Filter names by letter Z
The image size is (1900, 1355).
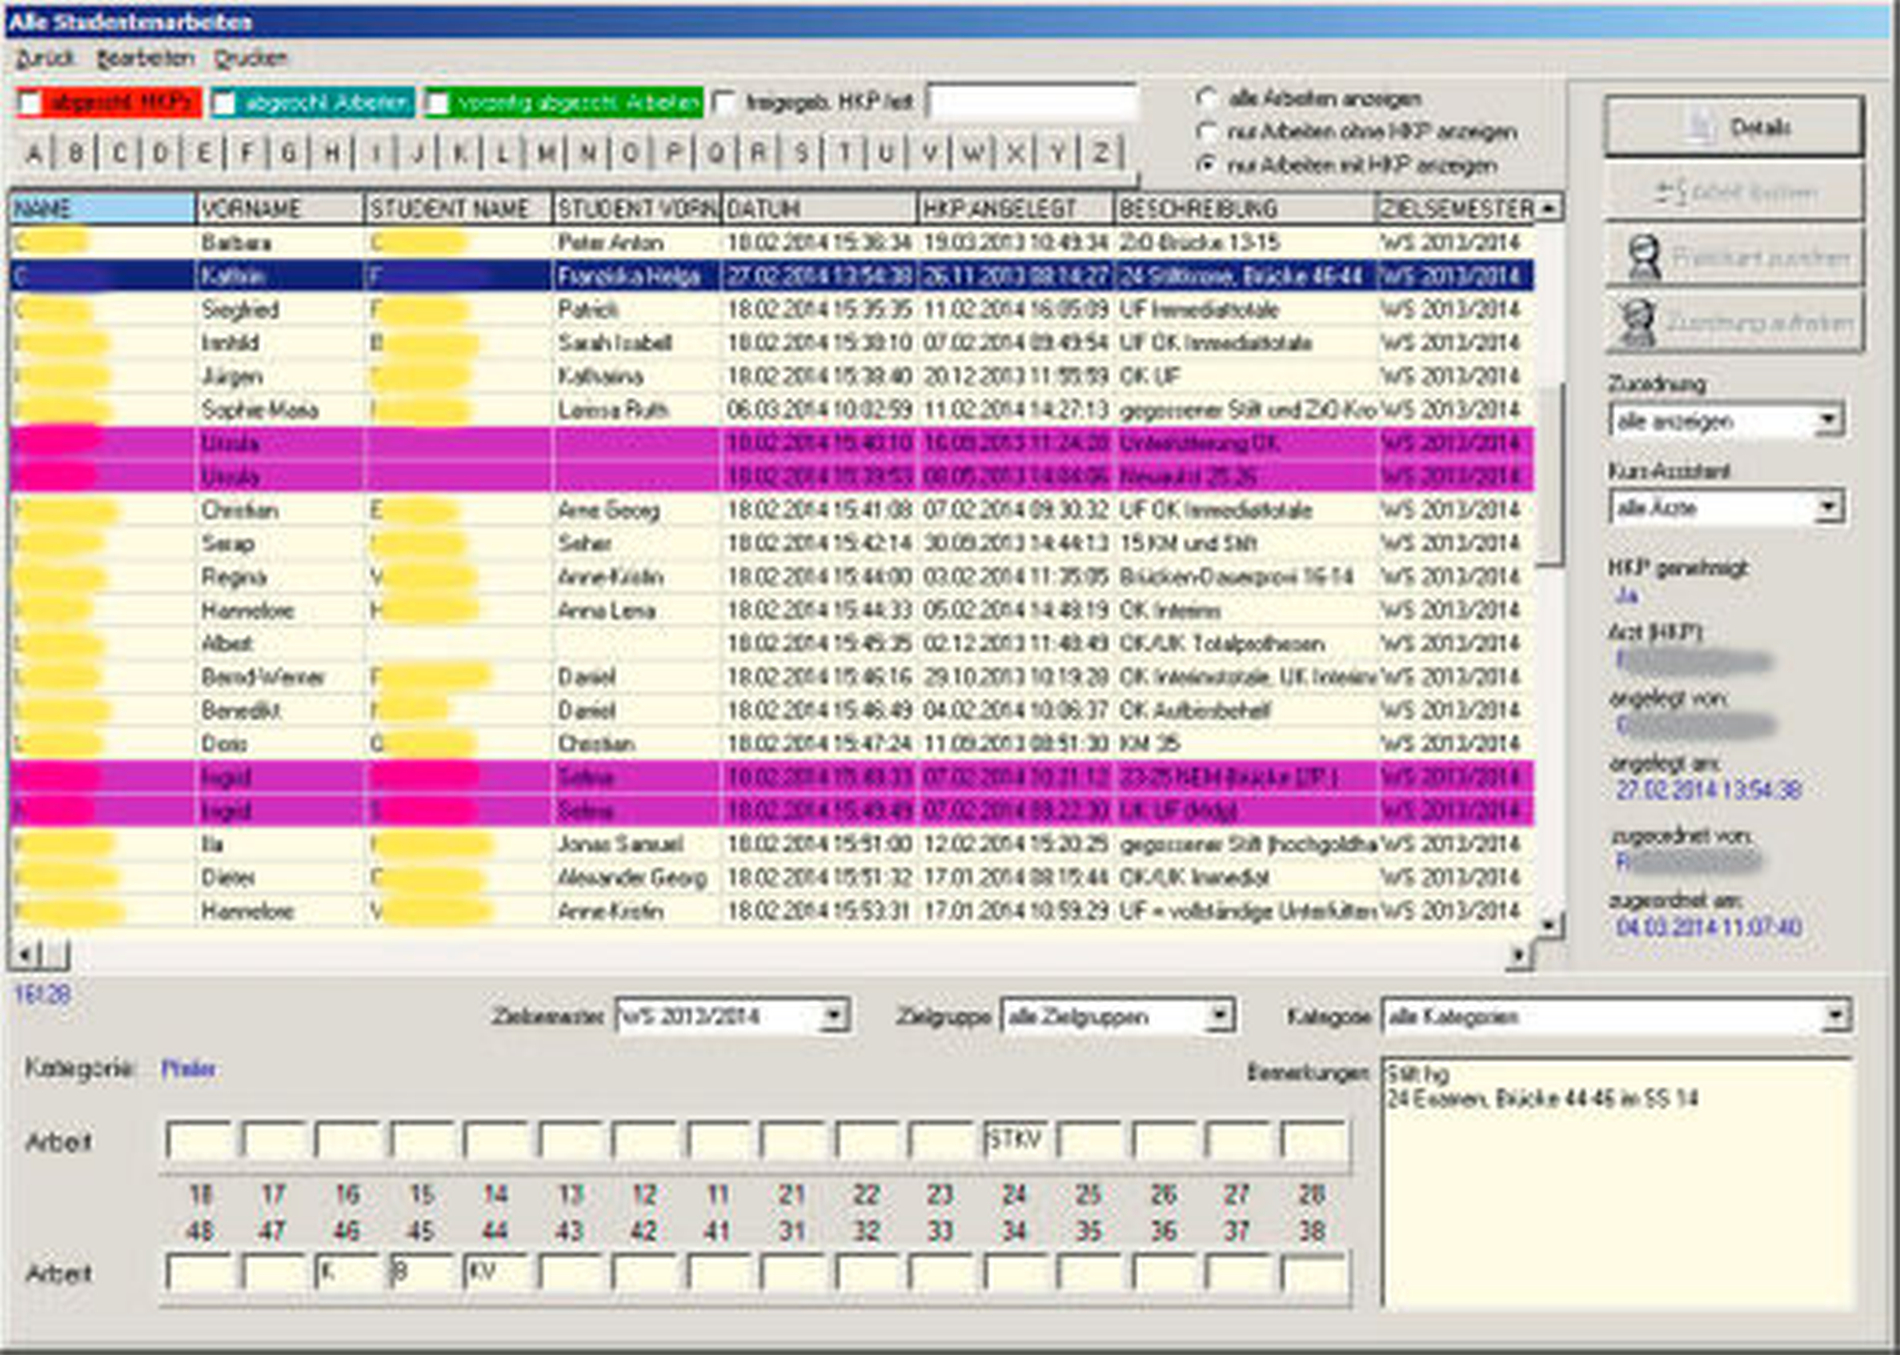pyautogui.click(x=1100, y=153)
